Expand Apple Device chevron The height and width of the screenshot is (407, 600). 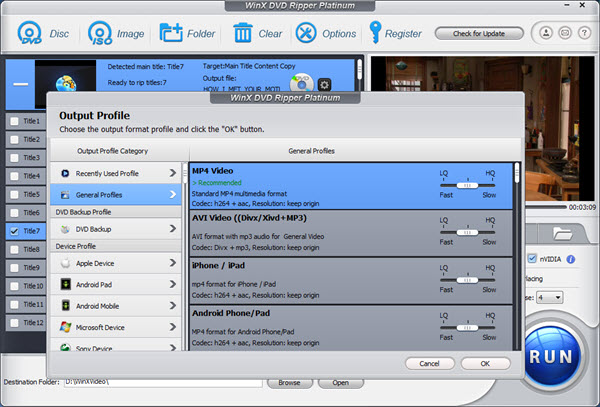coord(173,263)
